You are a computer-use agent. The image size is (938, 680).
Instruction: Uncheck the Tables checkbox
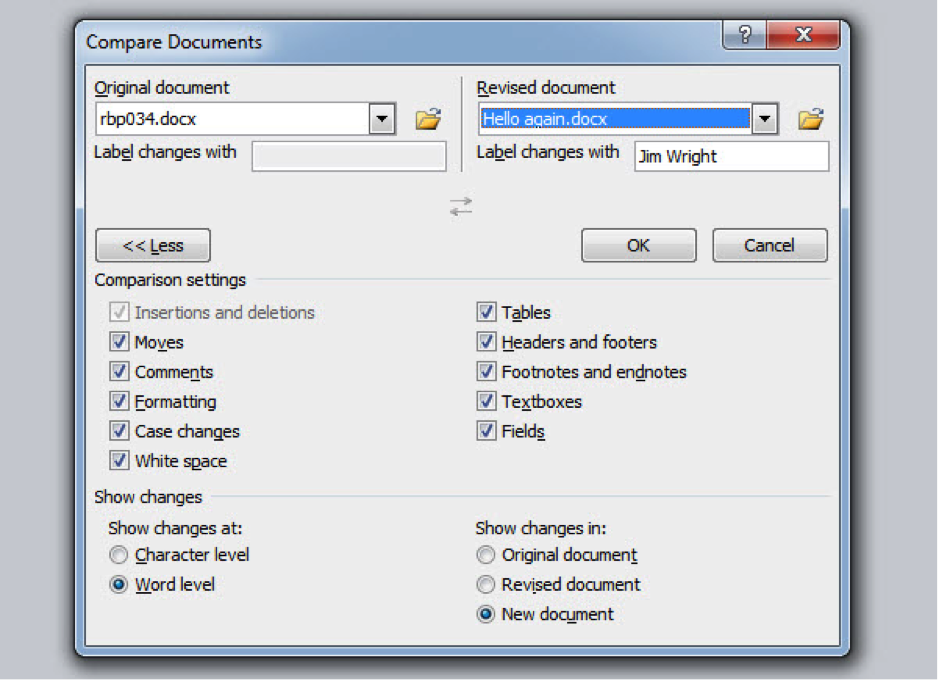(x=486, y=312)
